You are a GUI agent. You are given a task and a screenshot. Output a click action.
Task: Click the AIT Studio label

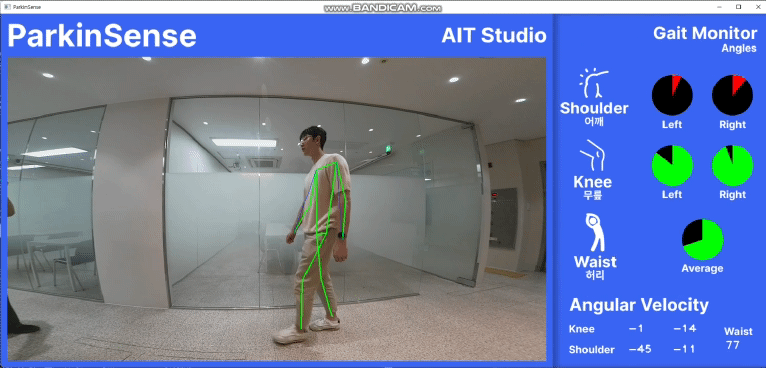494,36
